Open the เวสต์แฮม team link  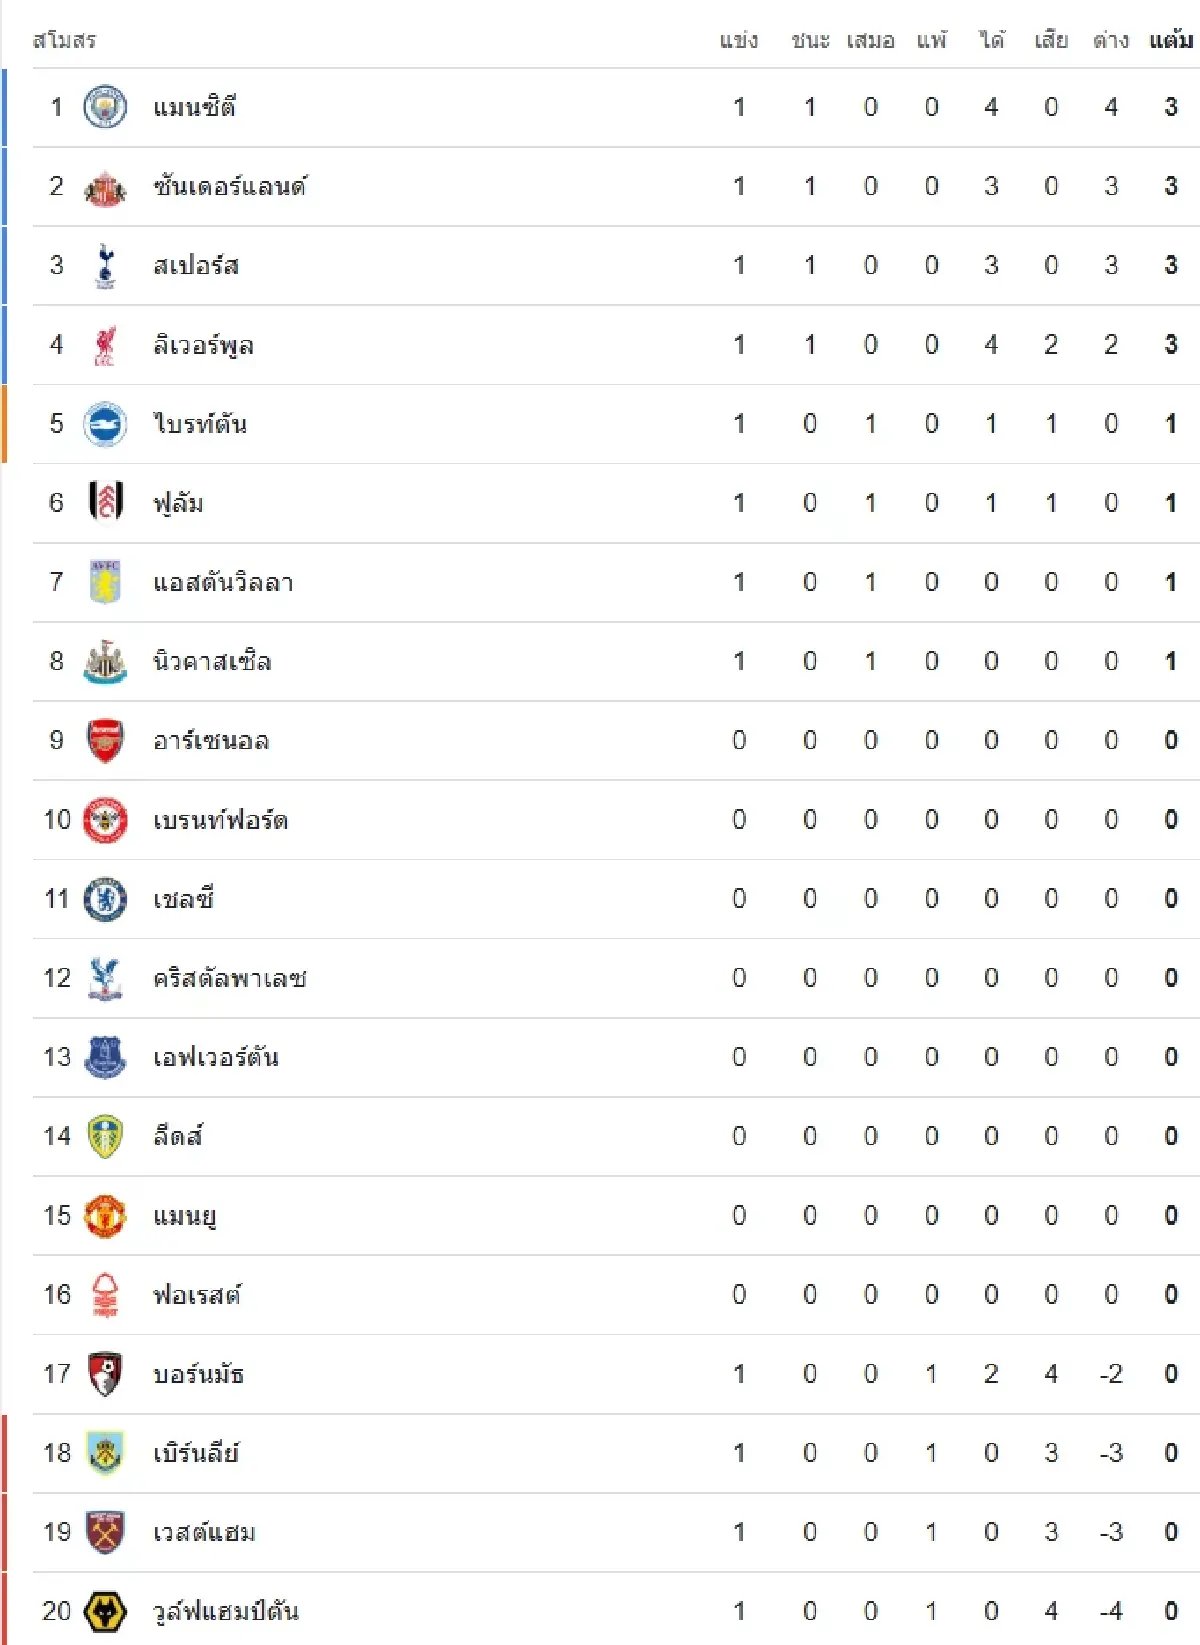coord(204,1532)
